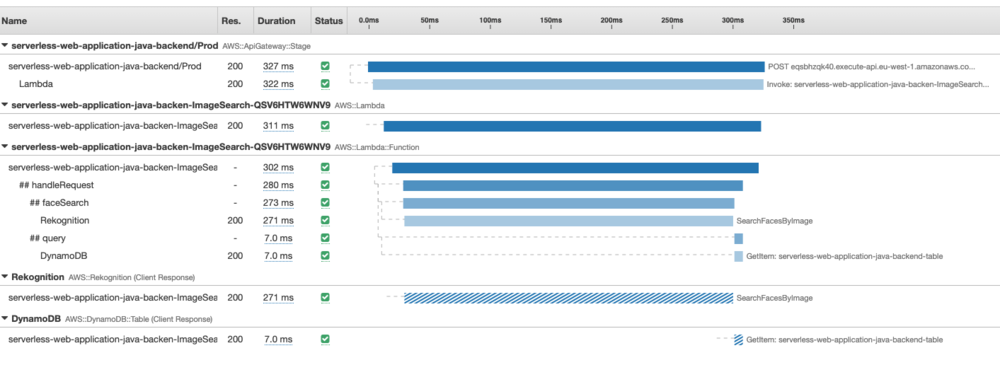Screen dimensions: 1000x365
Task: Click the green status check for the 327 ms row
Action: click(325, 66)
